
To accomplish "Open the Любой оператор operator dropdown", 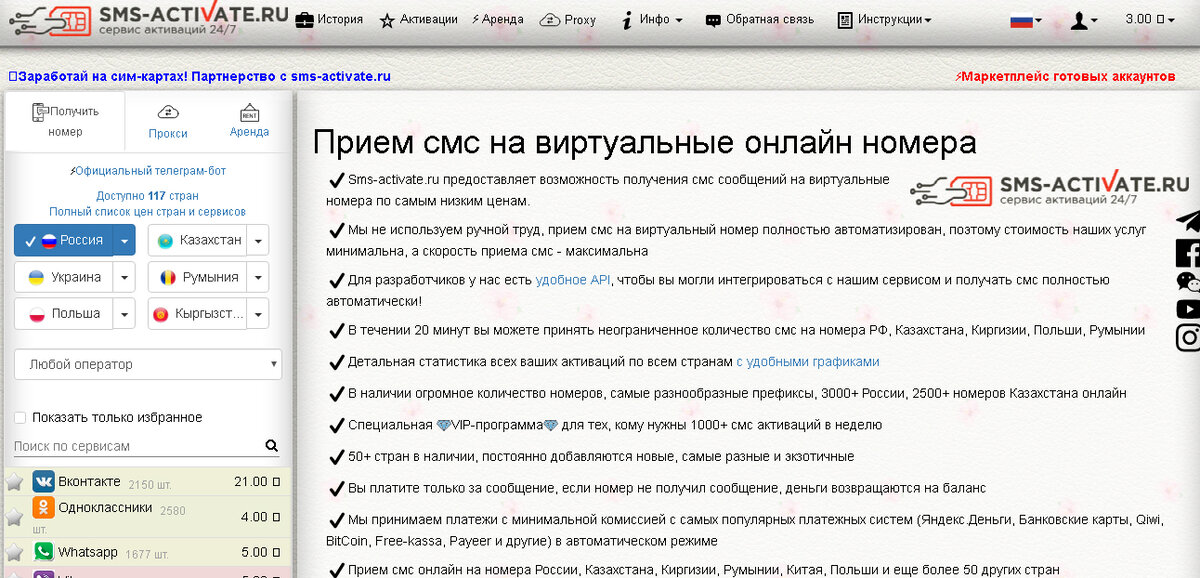I will (148, 364).
